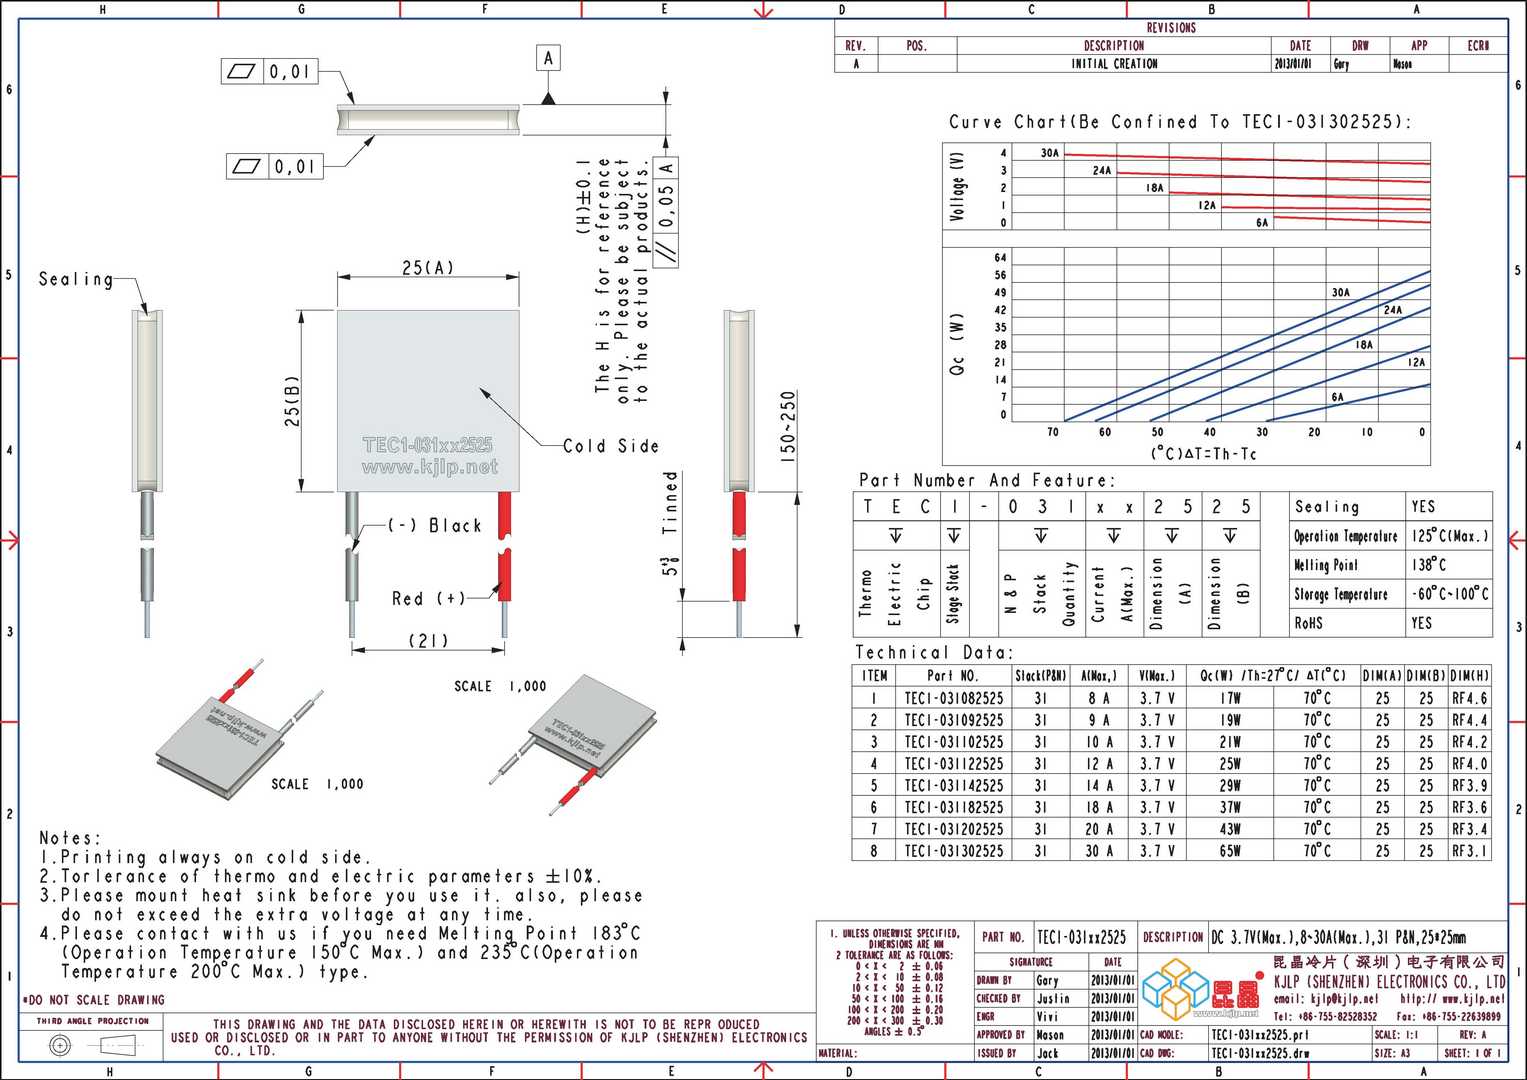This screenshot has width=1527, height=1080.
Task: Click the 'Curve Chart' title text
Action: tap(1180, 122)
